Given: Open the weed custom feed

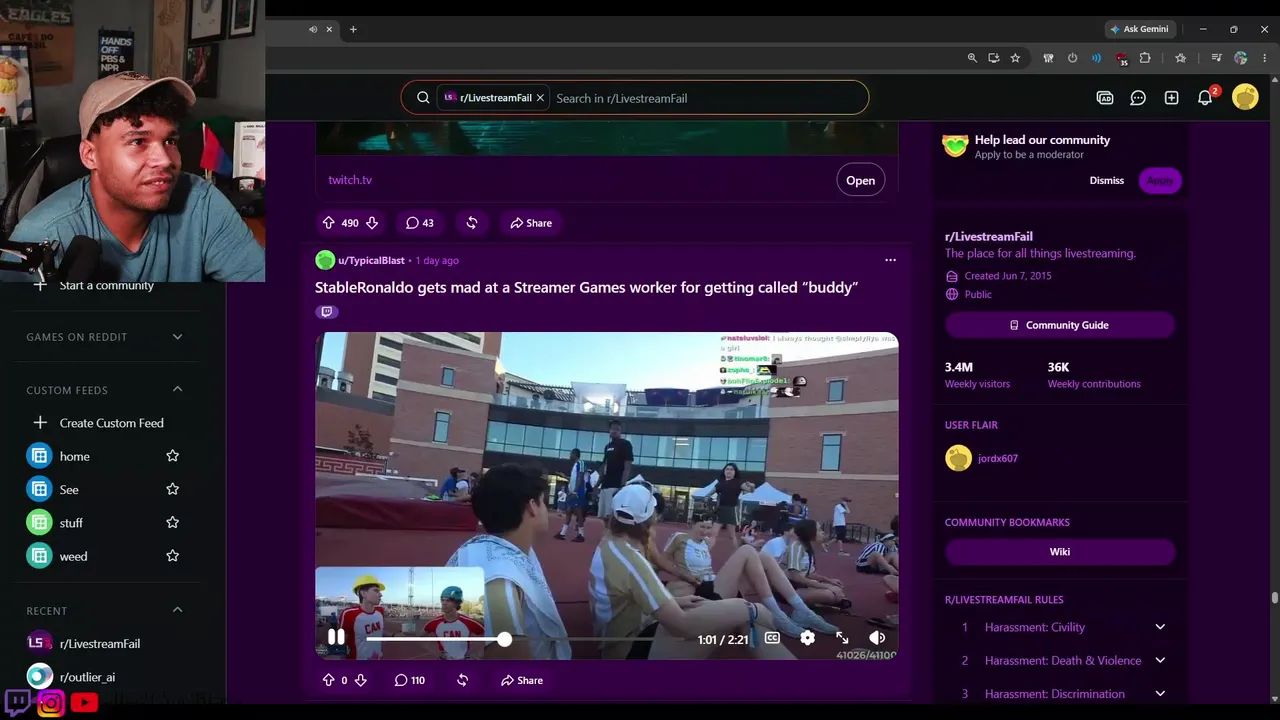Looking at the screenshot, I should pos(73,556).
